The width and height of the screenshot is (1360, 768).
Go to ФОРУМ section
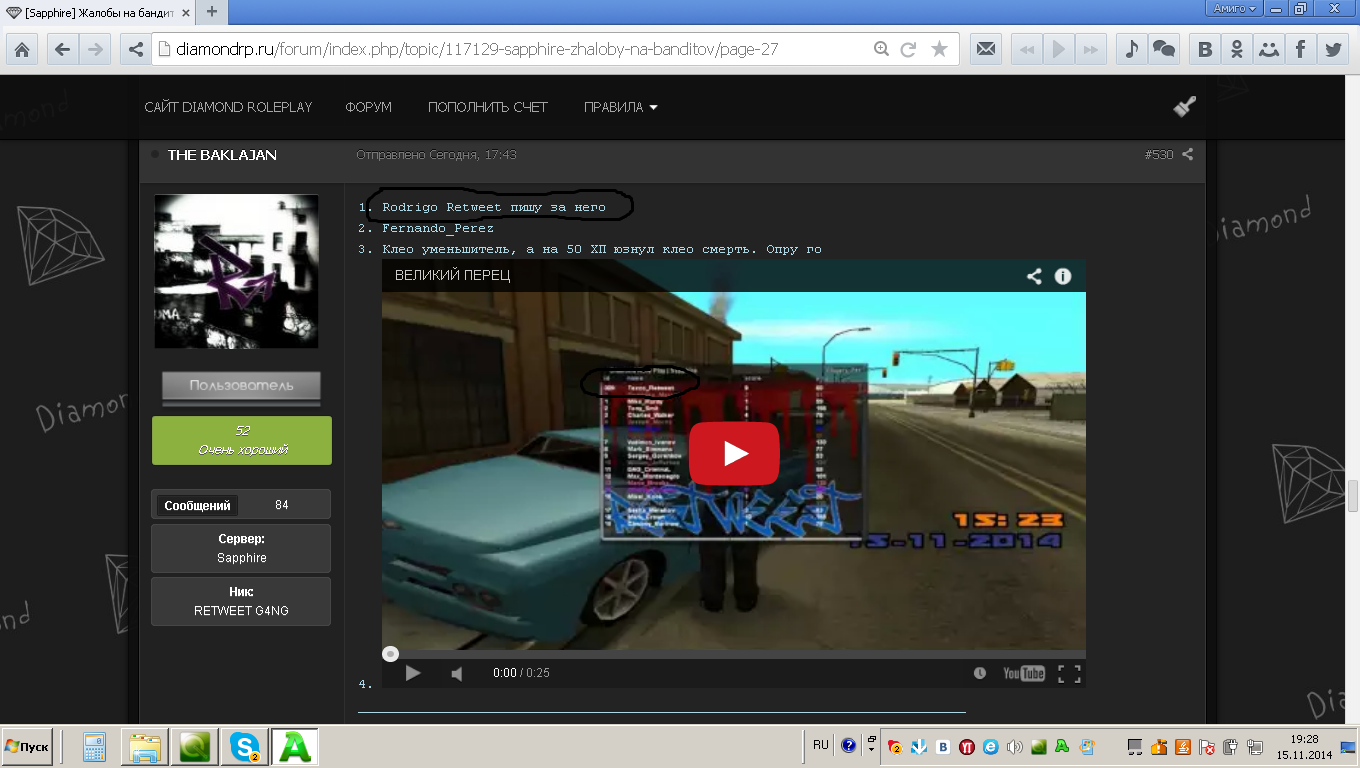368,107
